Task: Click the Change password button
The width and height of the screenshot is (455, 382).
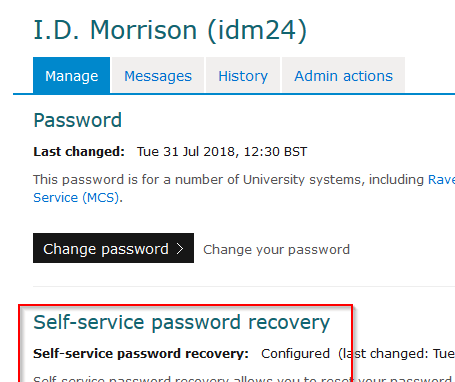Action: [x=113, y=248]
